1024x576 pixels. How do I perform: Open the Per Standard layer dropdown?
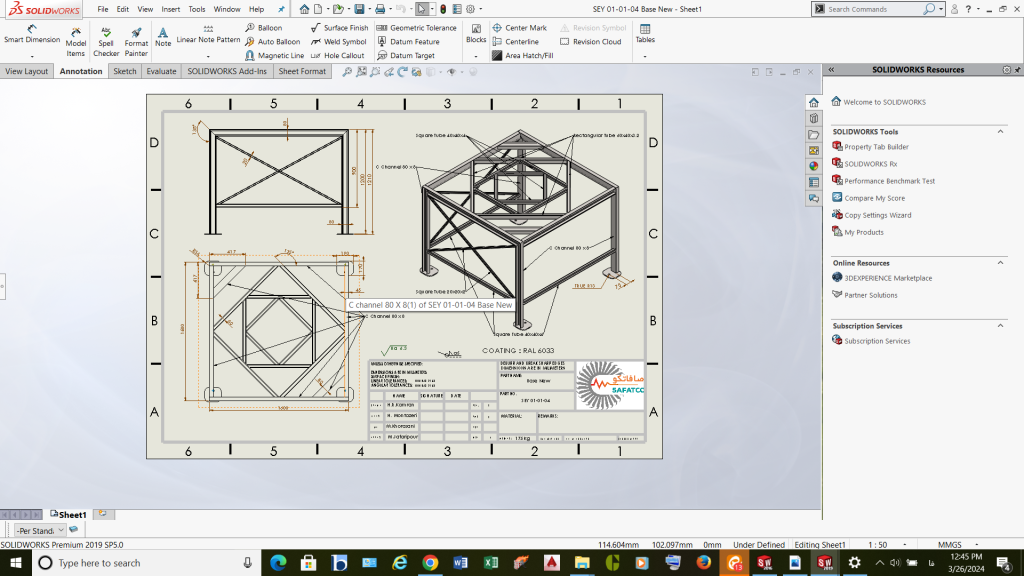point(60,530)
